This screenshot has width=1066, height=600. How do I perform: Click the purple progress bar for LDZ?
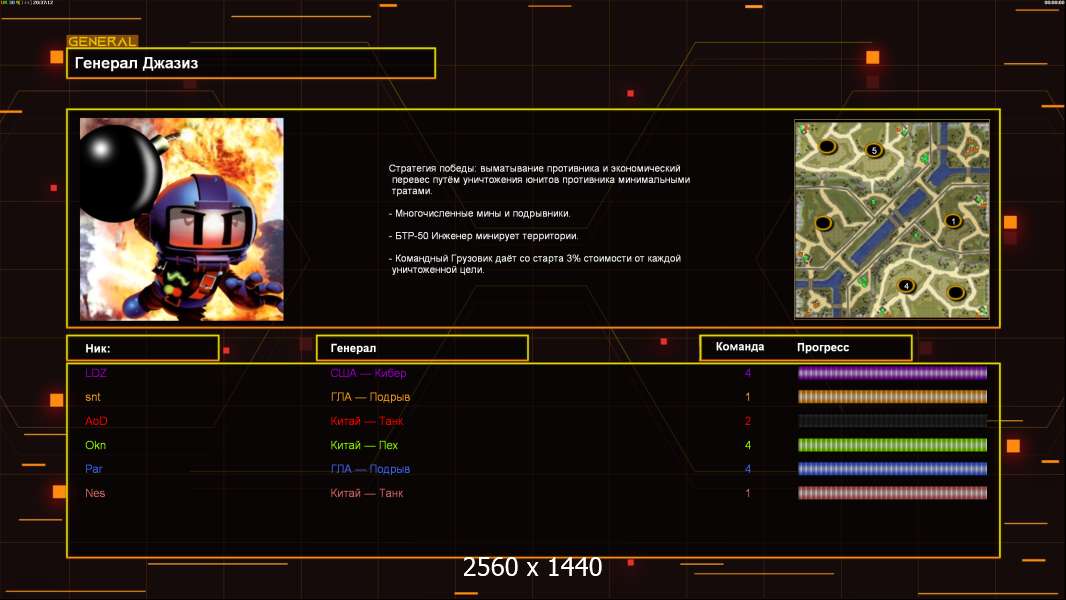pyautogui.click(x=892, y=373)
